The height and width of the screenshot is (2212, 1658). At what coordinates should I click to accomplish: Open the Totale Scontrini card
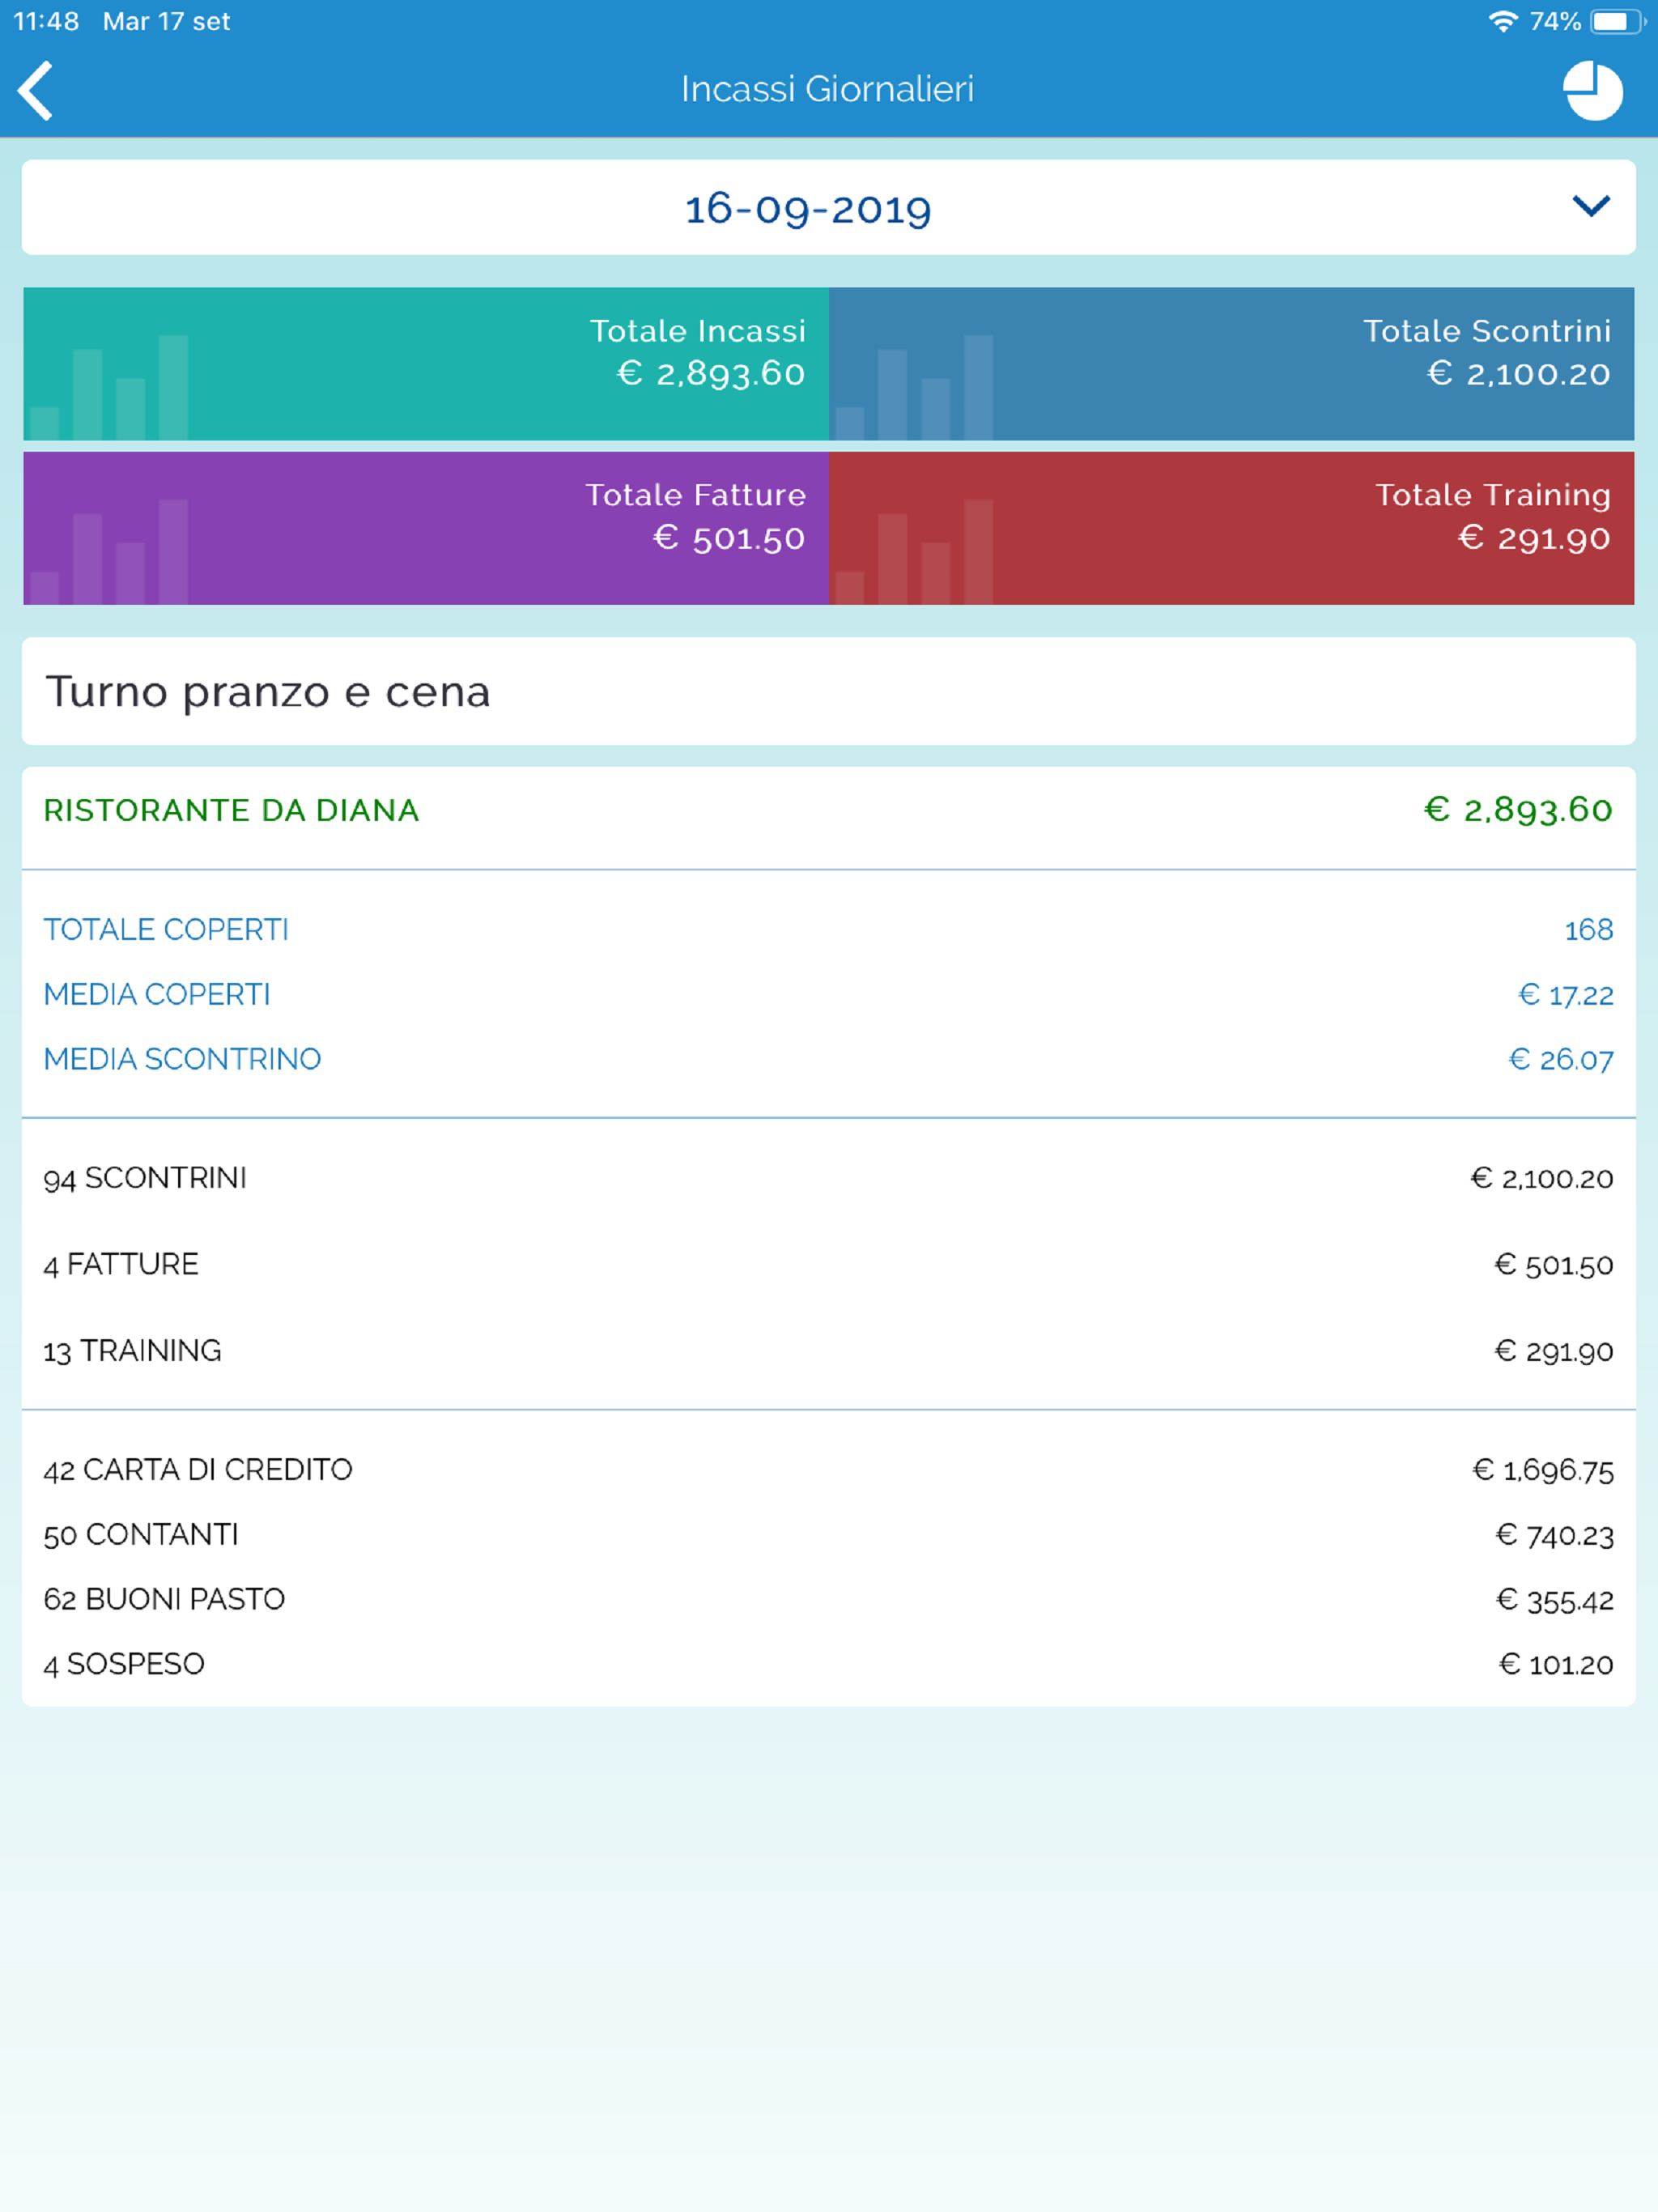[x=1231, y=363]
